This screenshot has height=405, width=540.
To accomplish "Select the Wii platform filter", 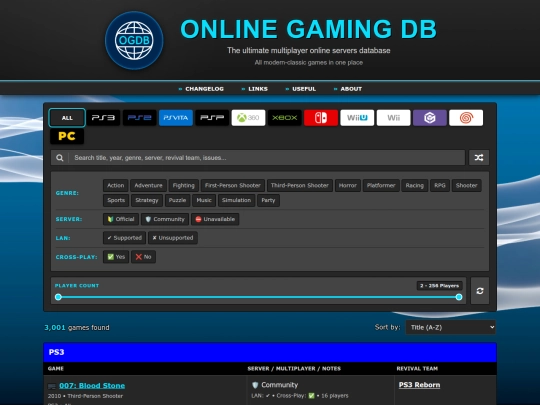I will (x=394, y=118).
